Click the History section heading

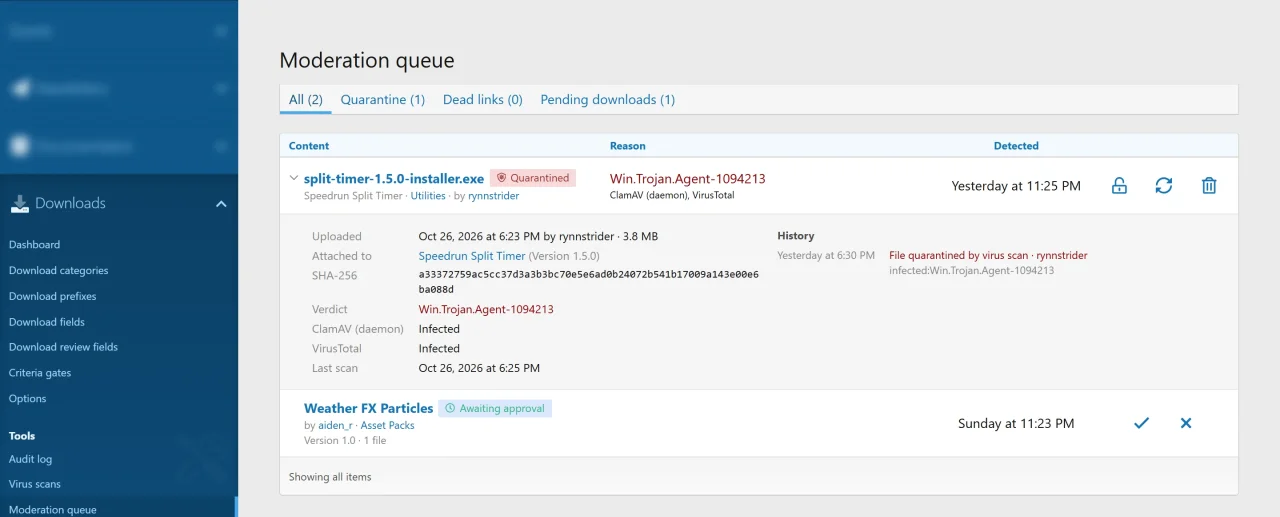point(796,236)
